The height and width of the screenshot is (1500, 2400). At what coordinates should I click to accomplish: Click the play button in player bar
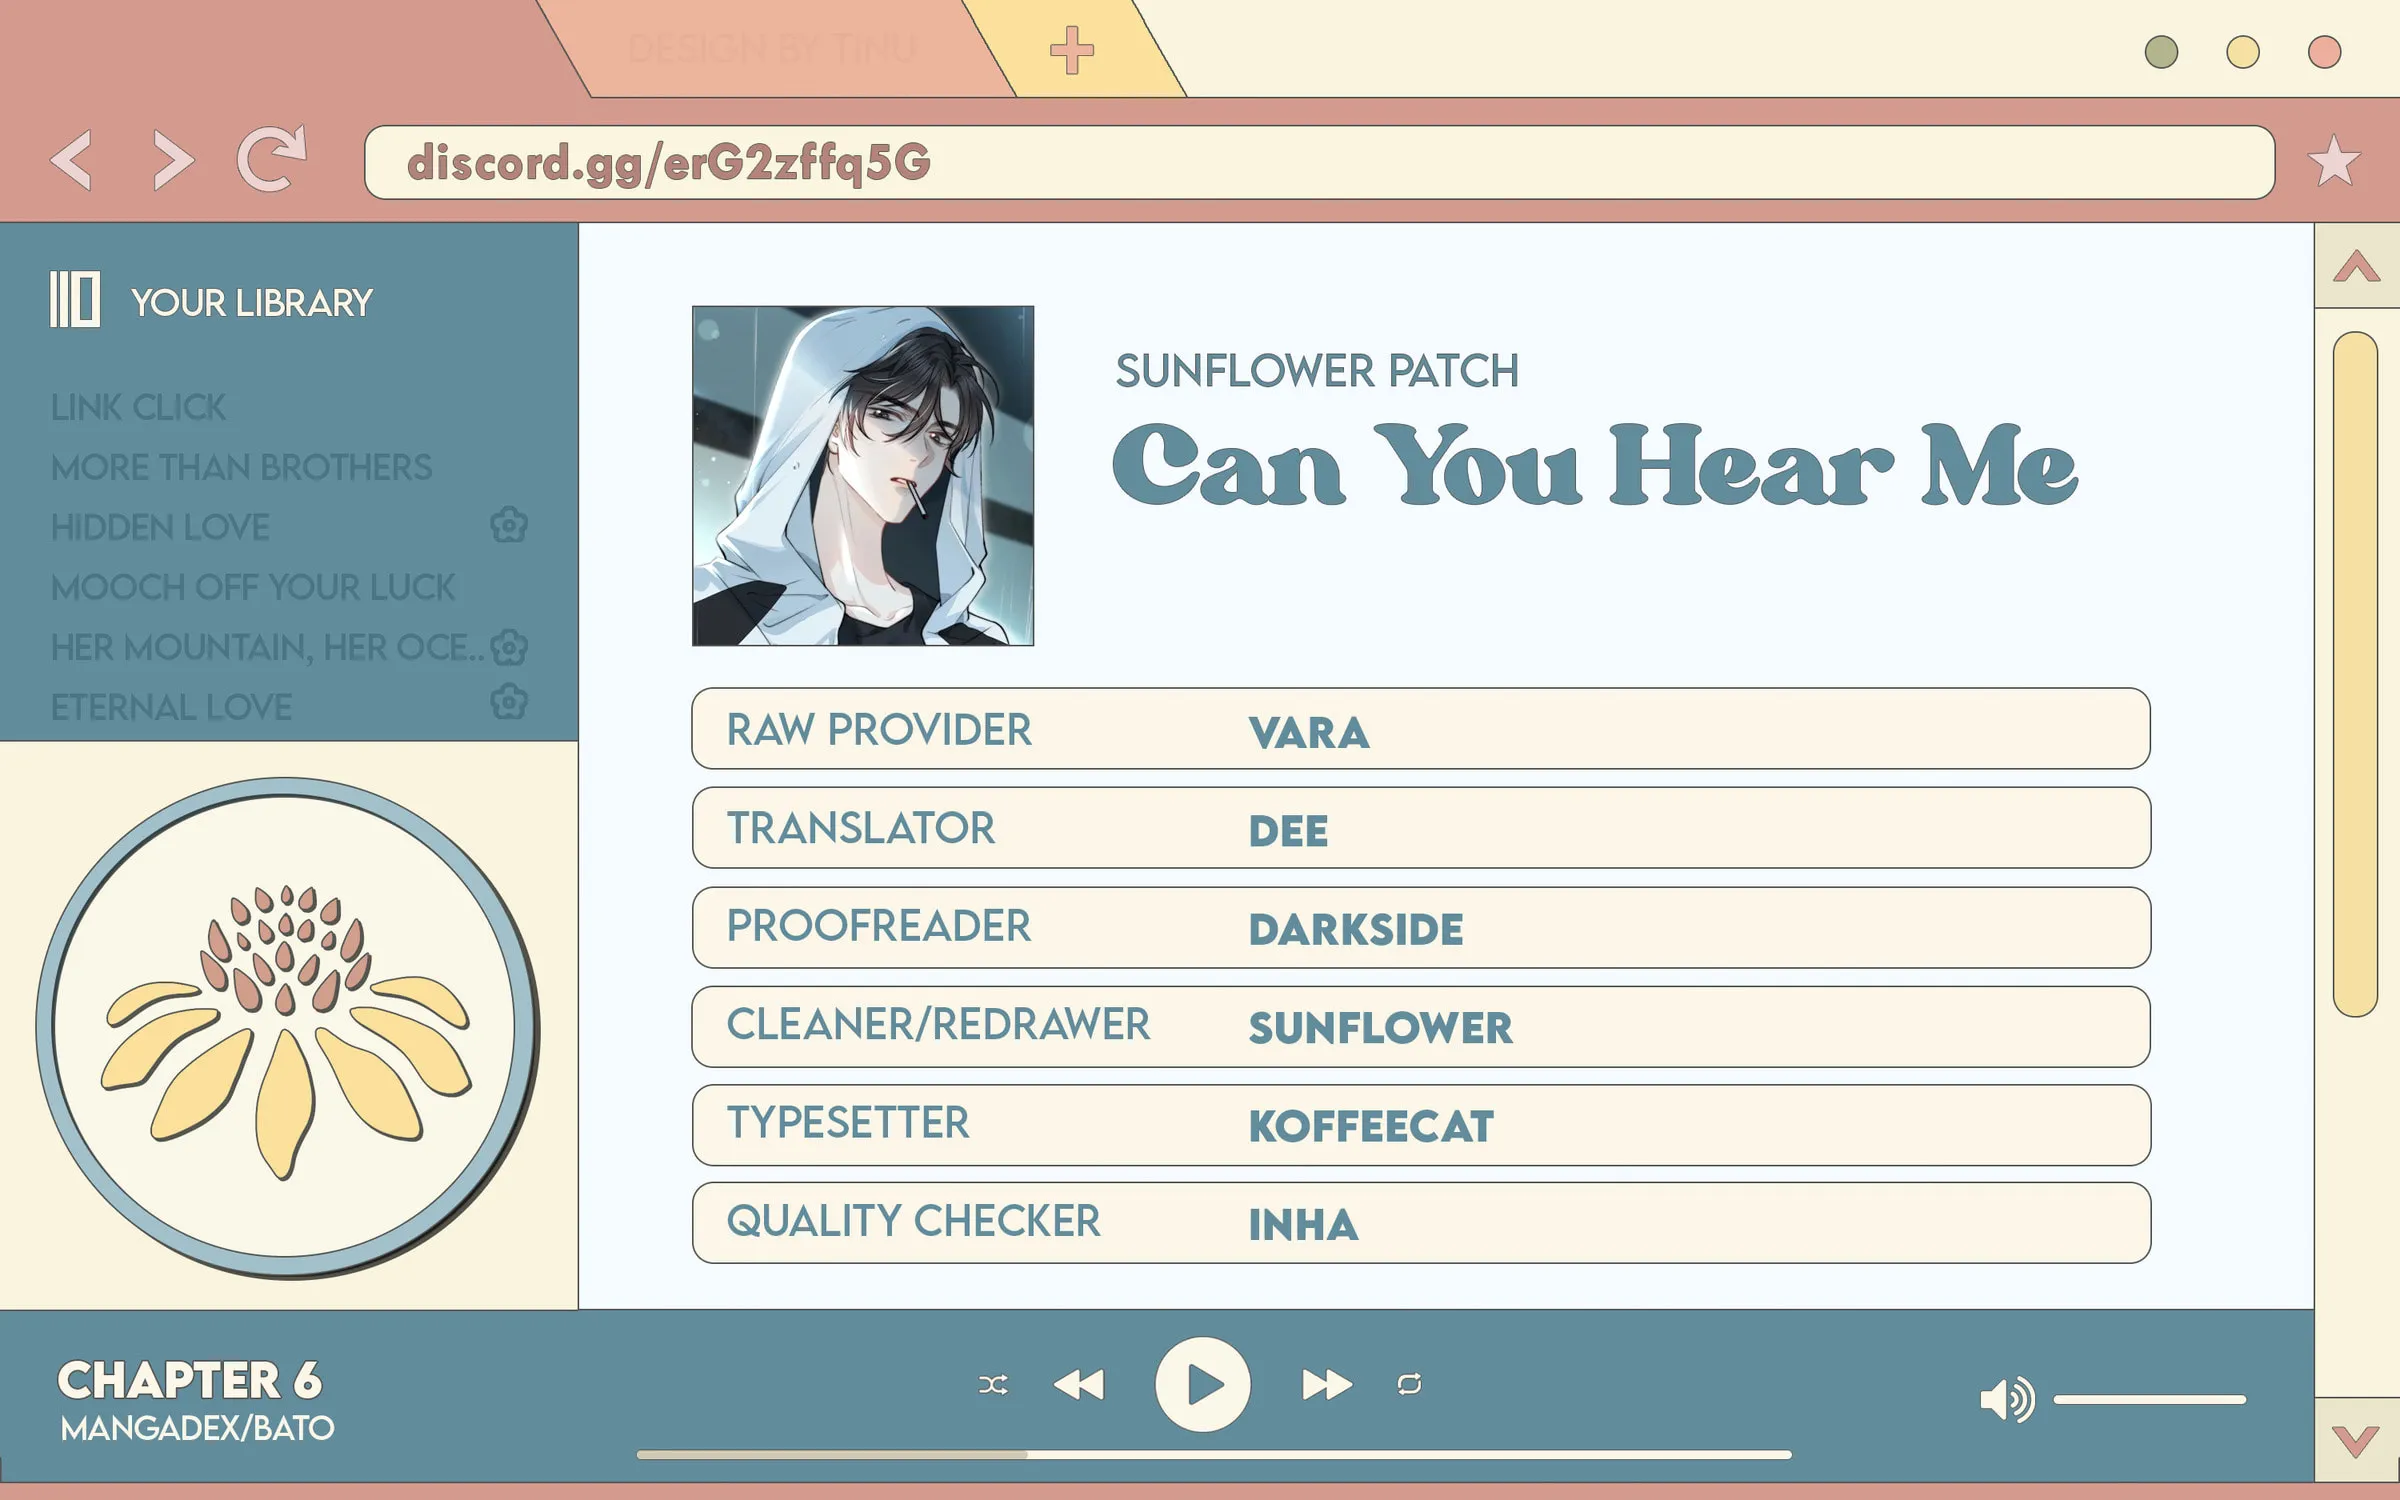tap(1203, 1385)
